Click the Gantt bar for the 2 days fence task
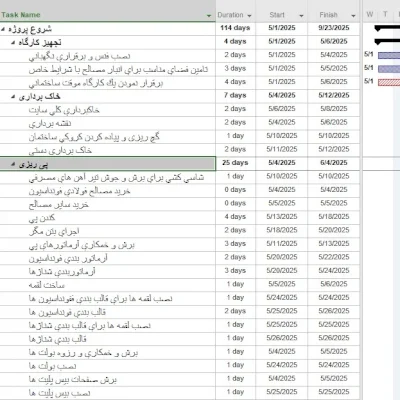This screenshot has width=400, height=400. tap(389, 55)
